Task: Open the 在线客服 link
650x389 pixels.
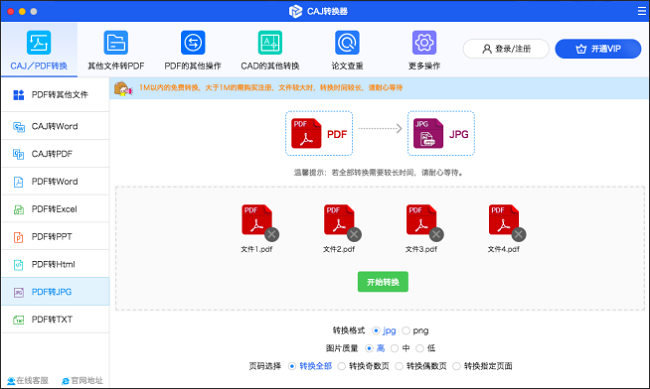Action: click(x=28, y=381)
